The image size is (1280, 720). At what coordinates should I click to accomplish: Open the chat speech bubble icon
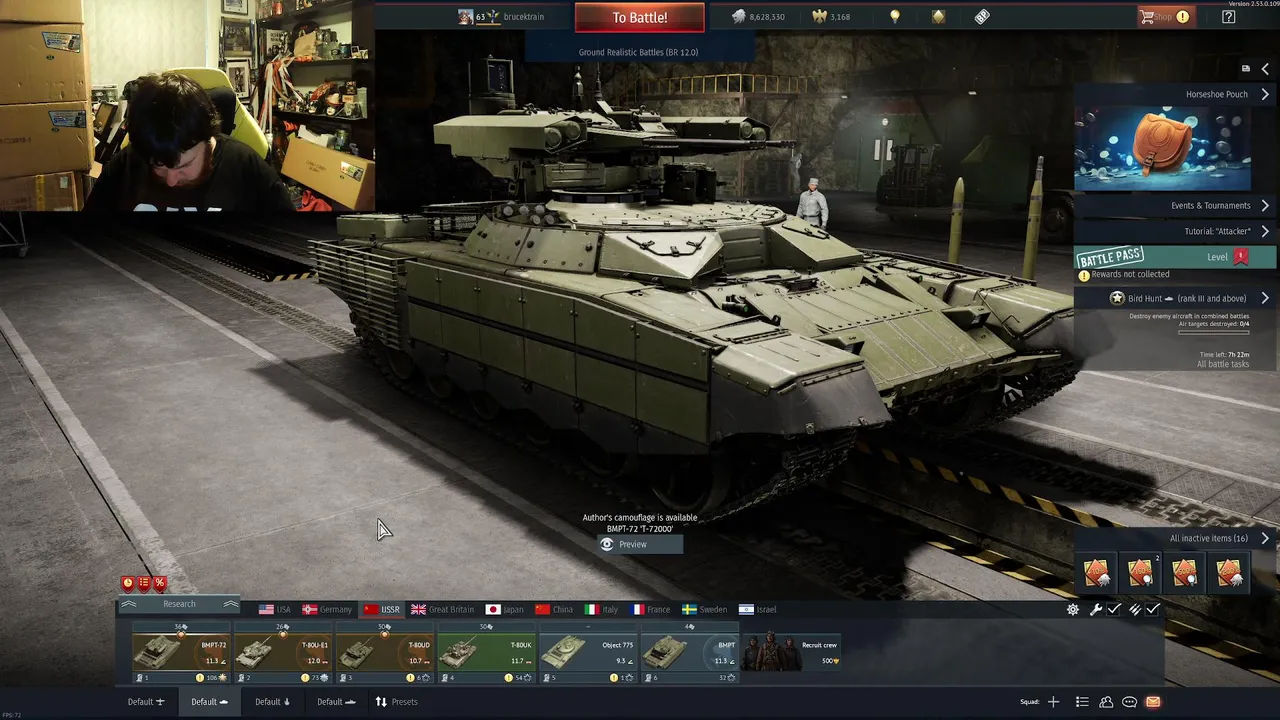(x=1130, y=702)
